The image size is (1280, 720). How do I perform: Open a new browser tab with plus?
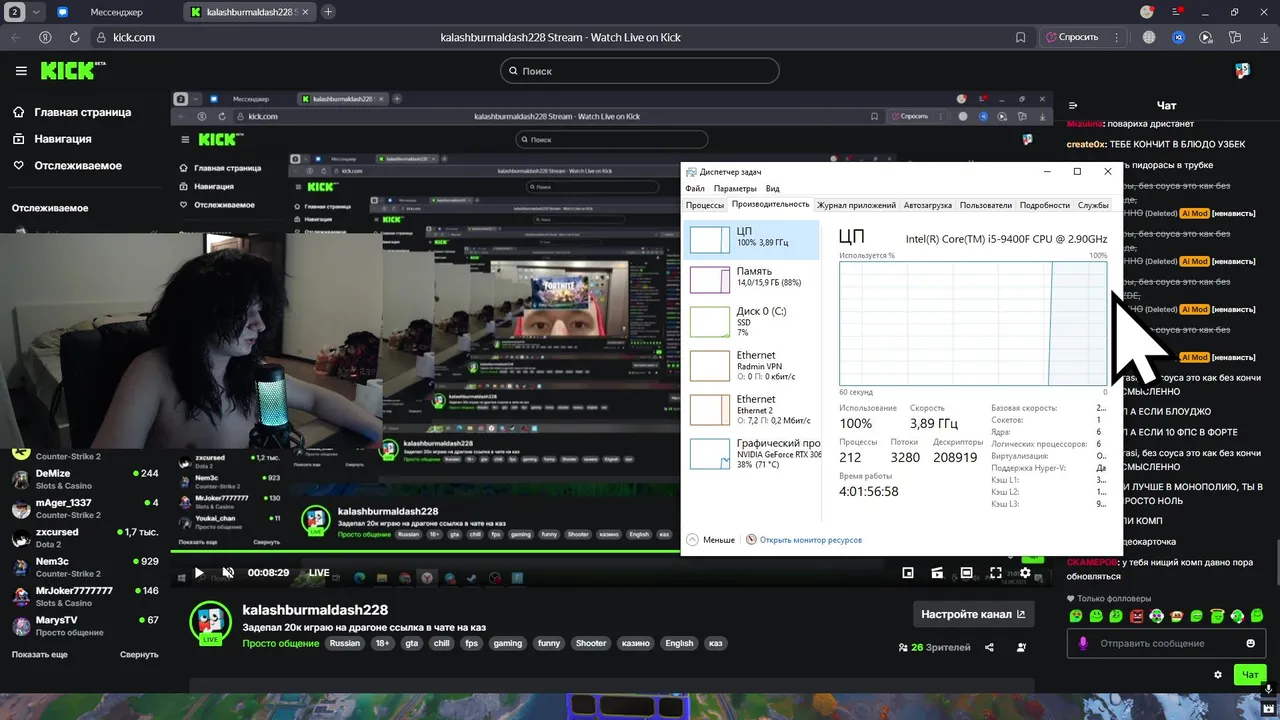(328, 12)
